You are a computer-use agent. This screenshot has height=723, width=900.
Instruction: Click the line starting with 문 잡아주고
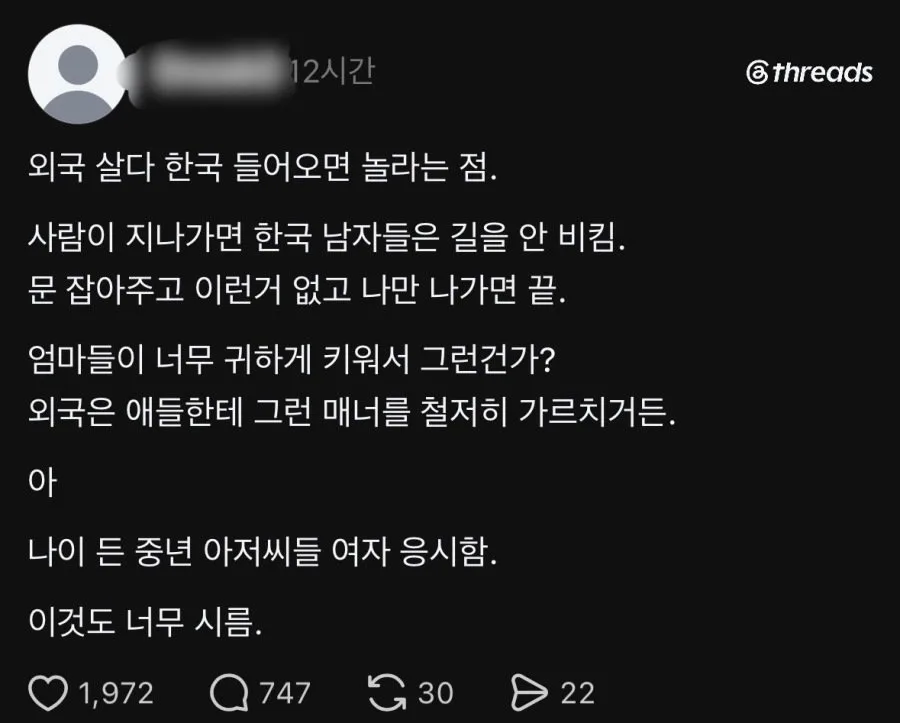[x=297, y=290]
